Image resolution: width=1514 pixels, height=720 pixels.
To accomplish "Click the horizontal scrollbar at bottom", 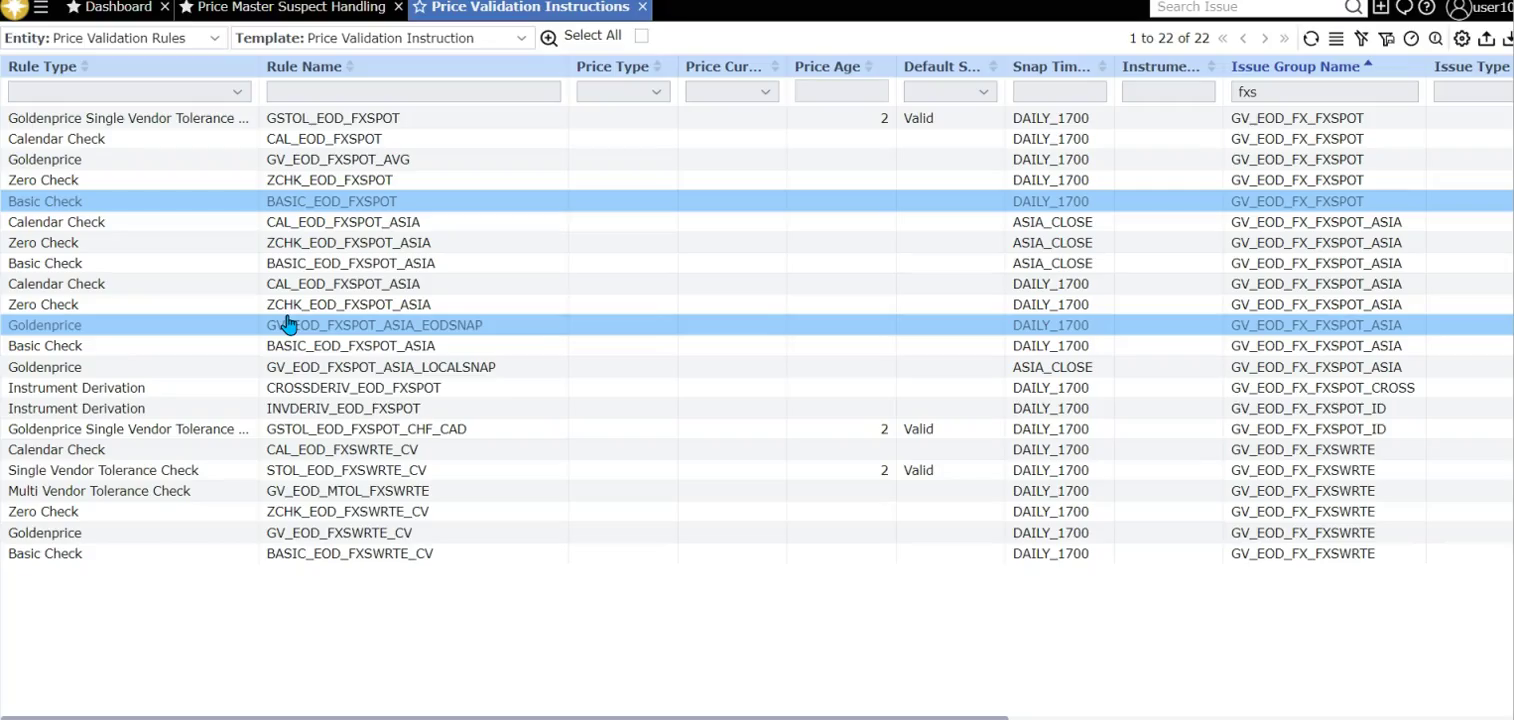I will coord(504,717).
